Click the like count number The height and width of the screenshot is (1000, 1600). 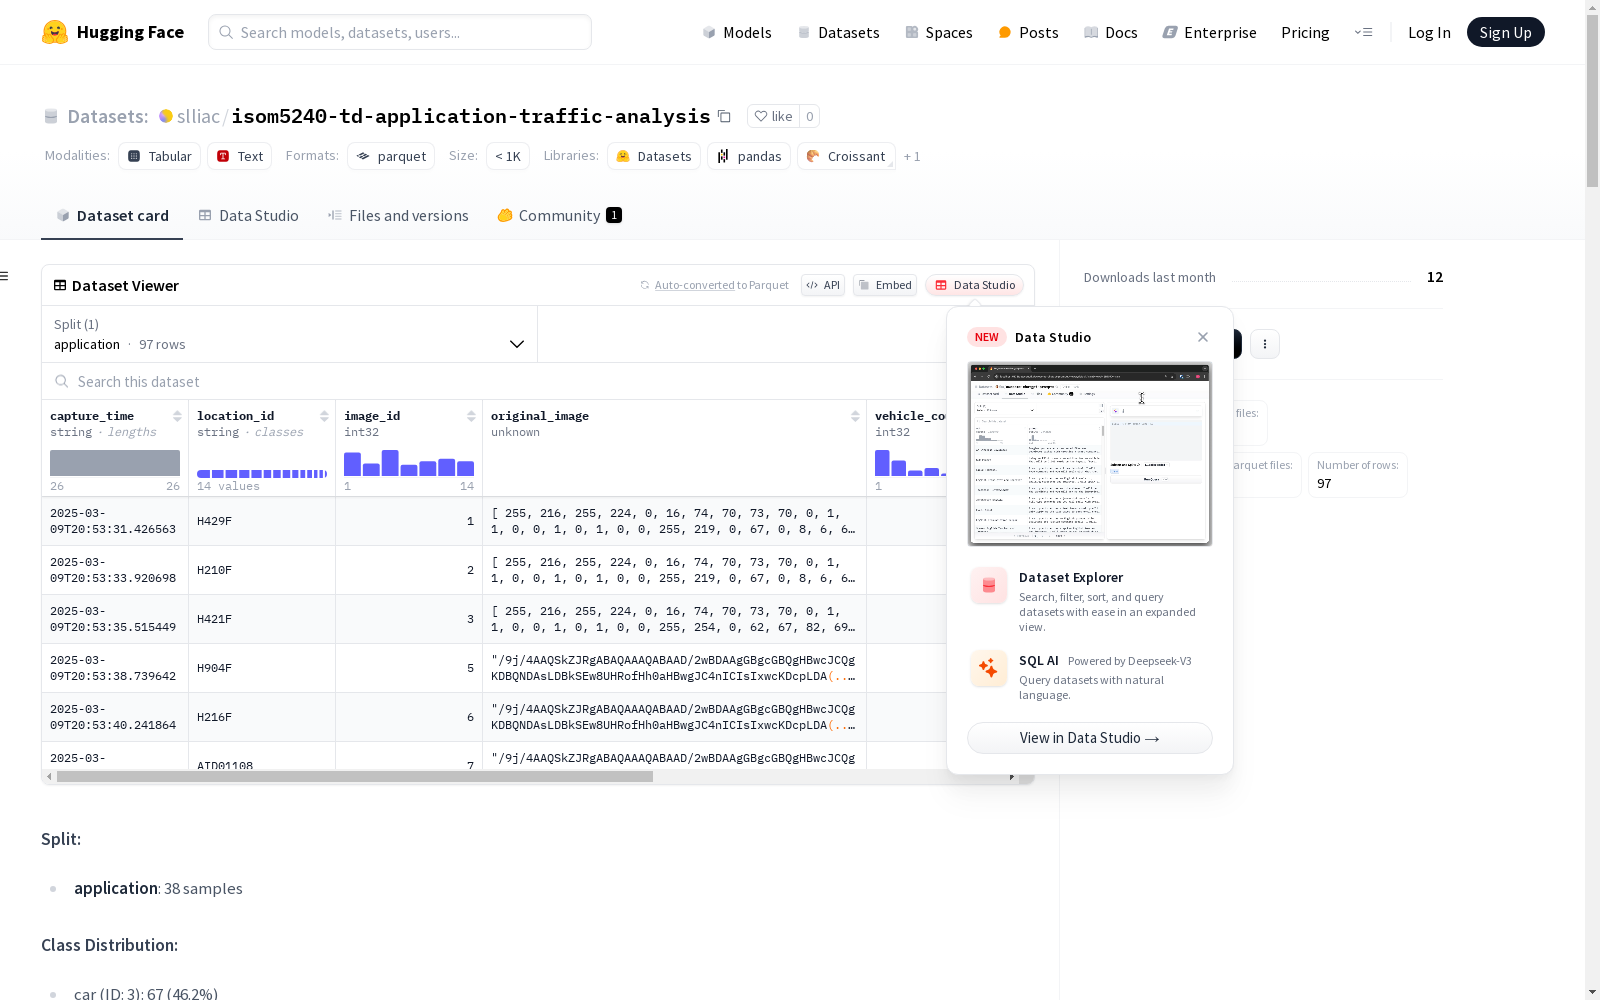pos(810,116)
